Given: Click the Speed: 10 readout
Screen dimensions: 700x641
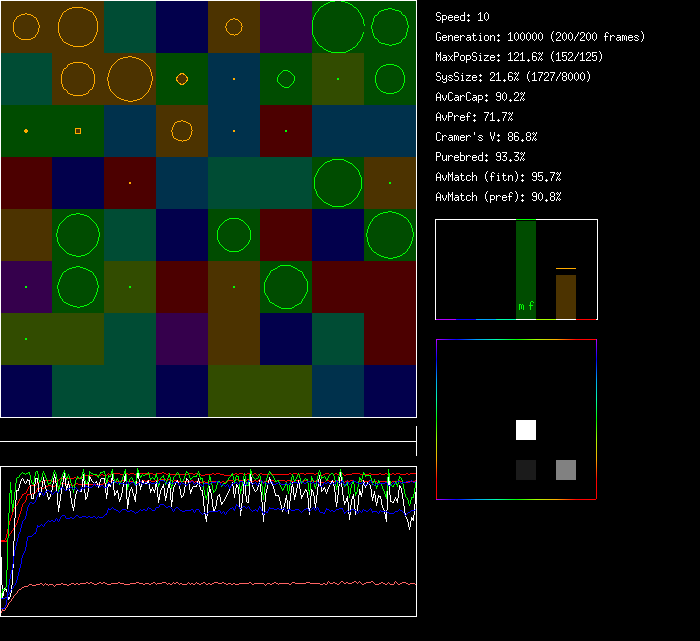Looking at the screenshot, I should (x=463, y=17).
